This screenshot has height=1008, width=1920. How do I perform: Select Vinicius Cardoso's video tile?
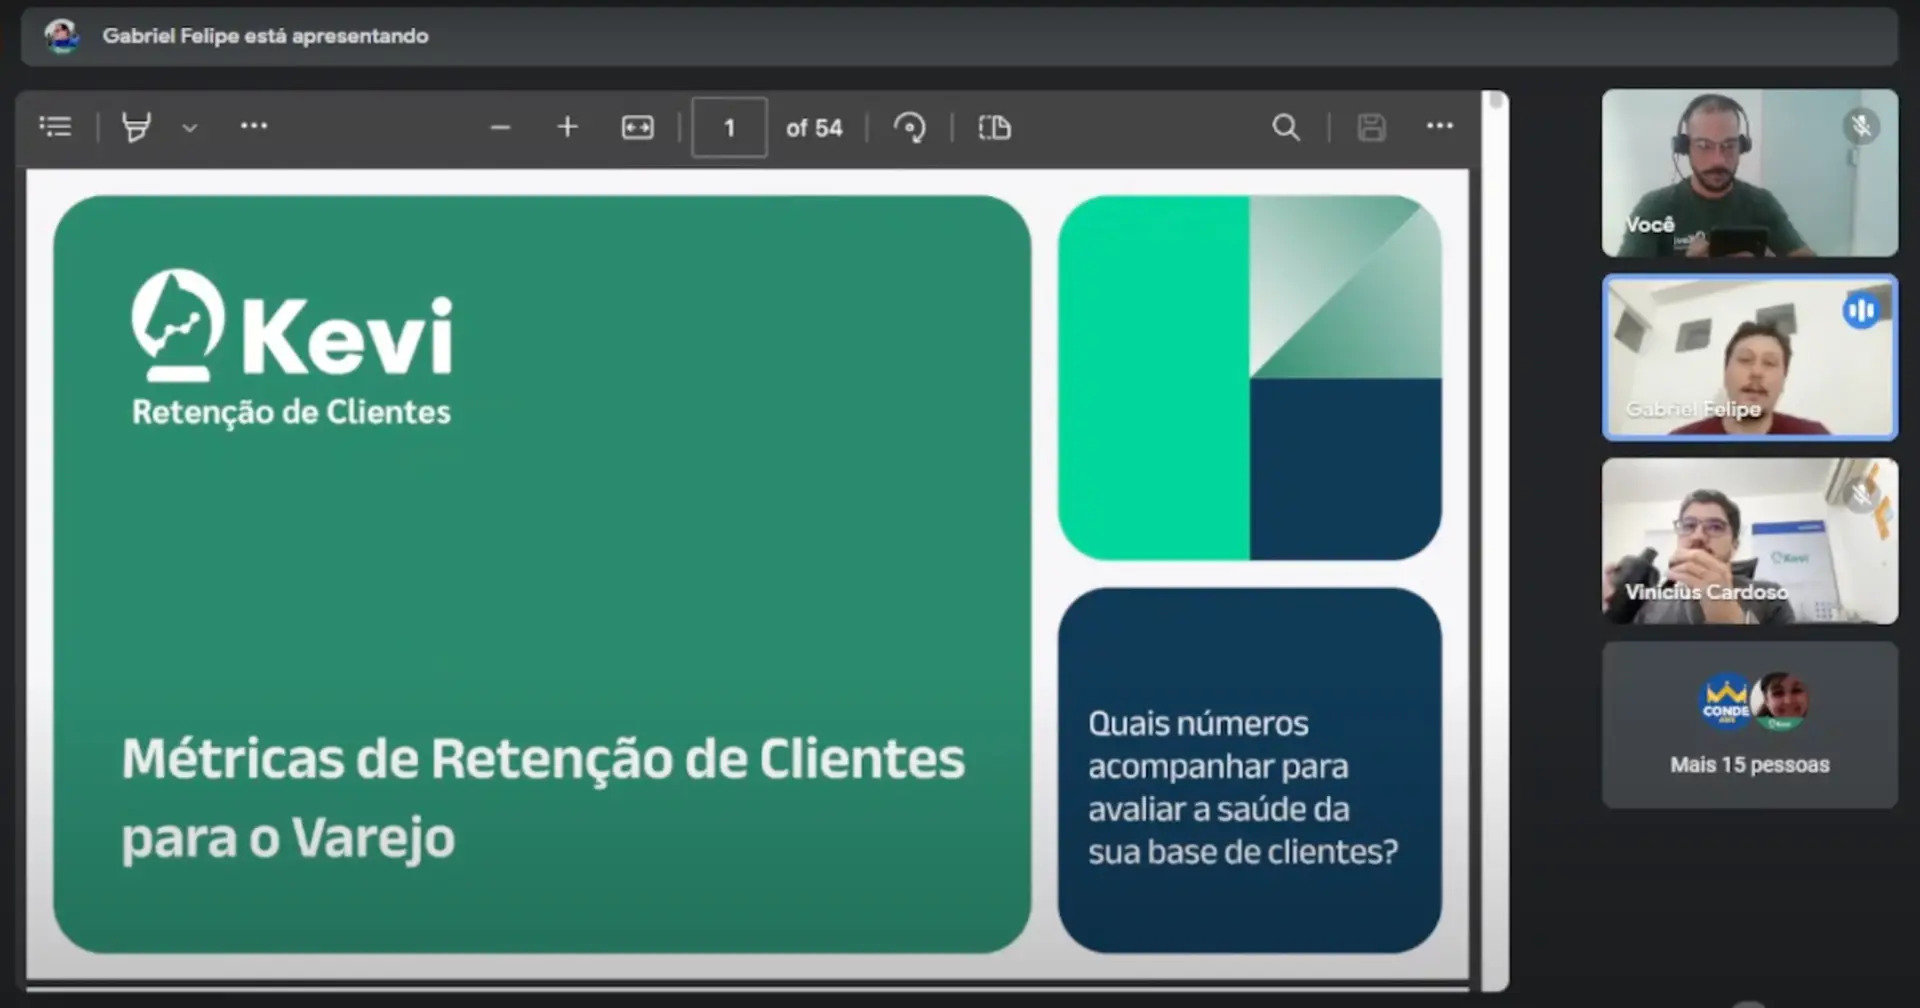coord(1749,541)
